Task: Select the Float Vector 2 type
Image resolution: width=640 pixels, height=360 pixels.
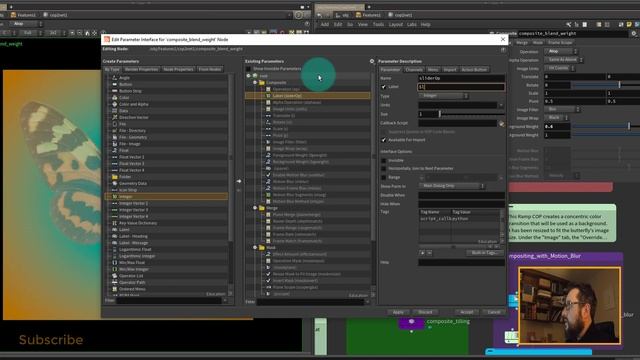Action: 131,157
